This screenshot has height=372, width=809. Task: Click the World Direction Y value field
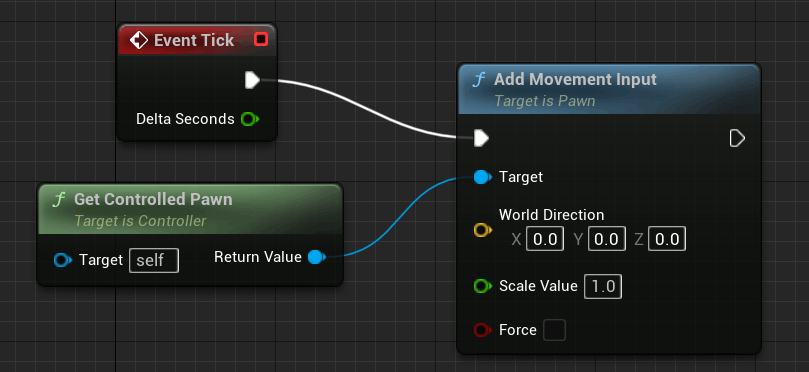pyautogui.click(x=607, y=239)
